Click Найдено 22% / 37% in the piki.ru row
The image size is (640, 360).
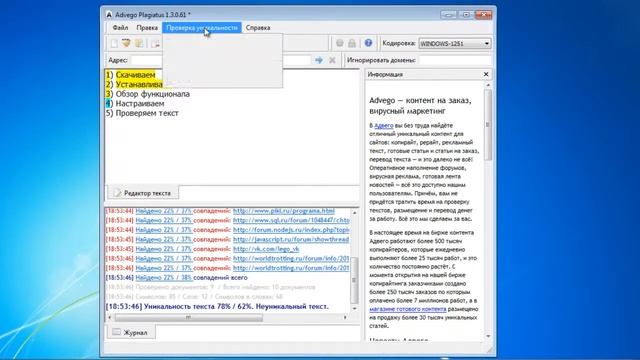163,211
